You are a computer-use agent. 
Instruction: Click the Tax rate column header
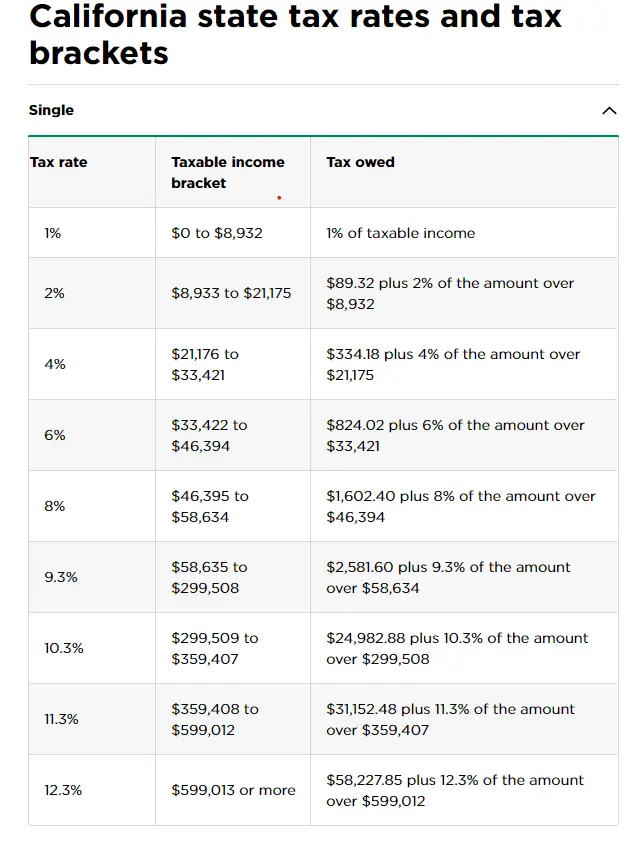59,162
